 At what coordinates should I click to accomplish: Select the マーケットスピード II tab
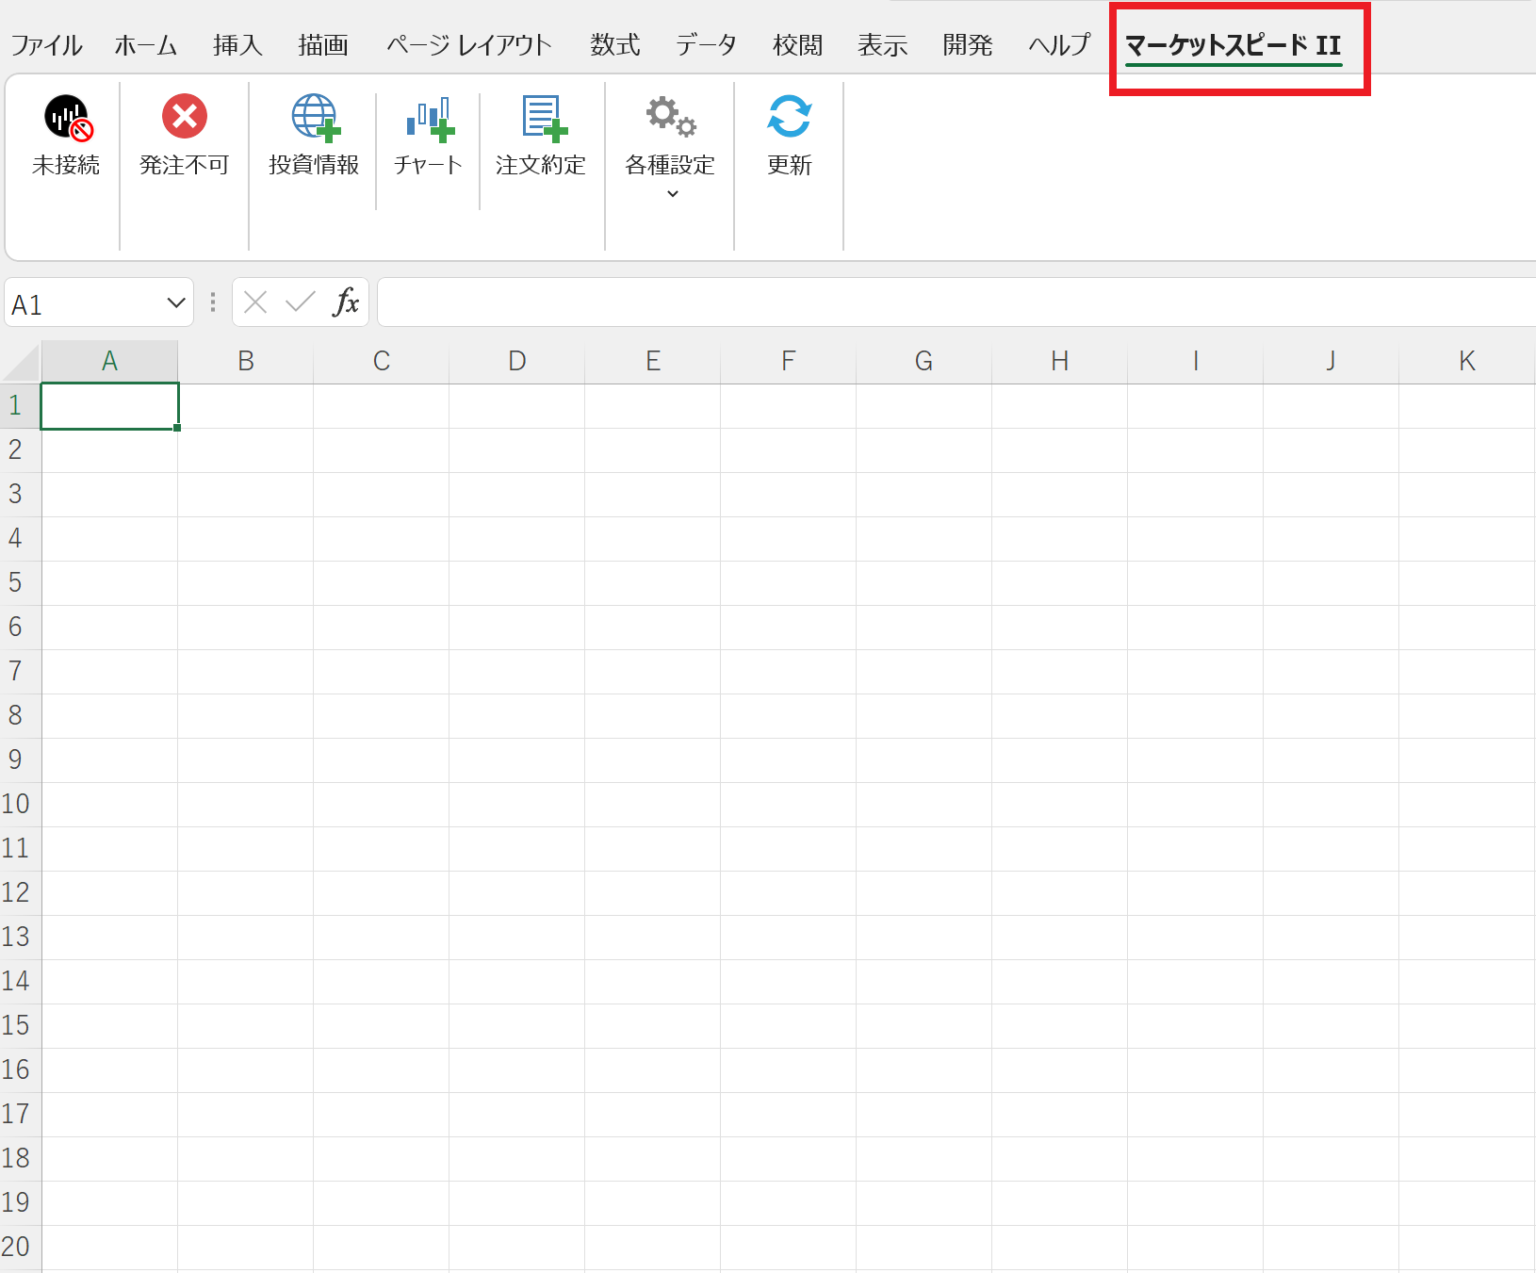[x=1233, y=46]
